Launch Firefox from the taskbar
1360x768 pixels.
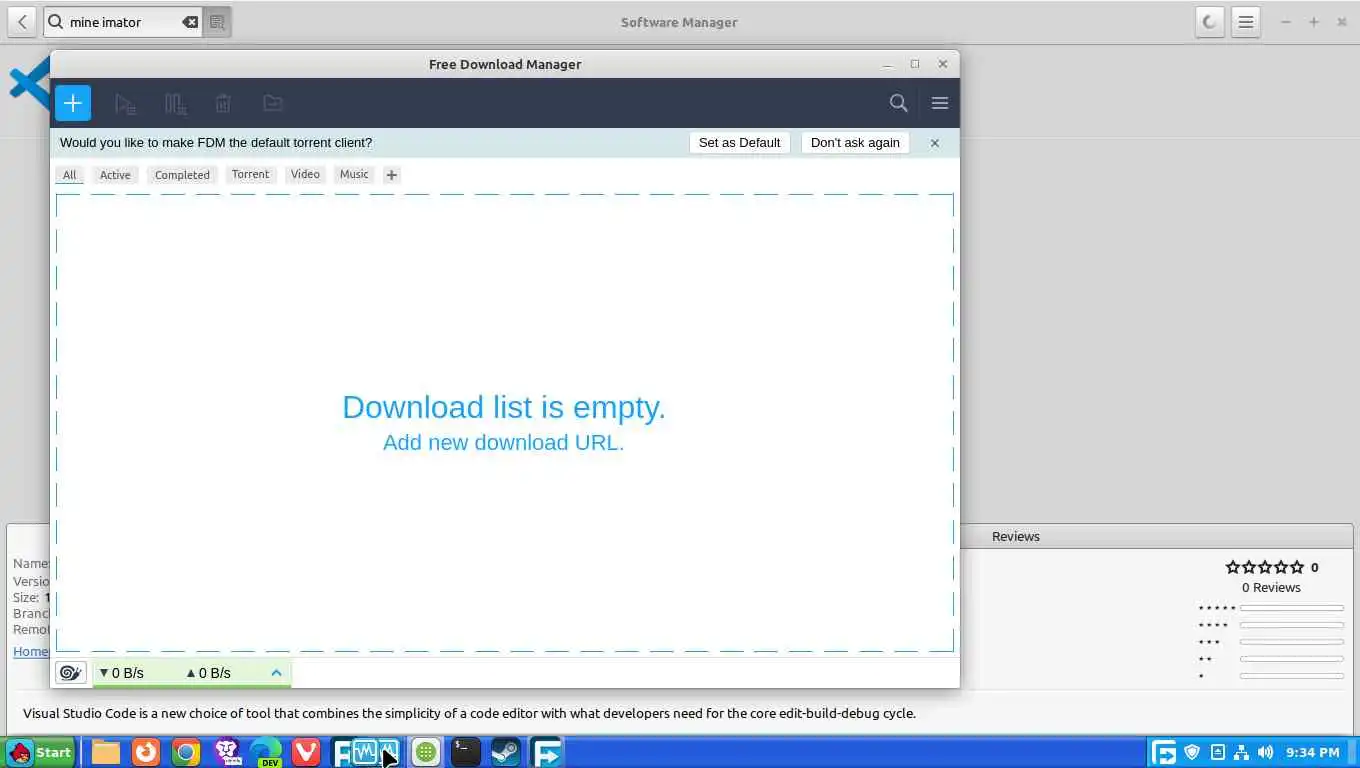tap(146, 752)
